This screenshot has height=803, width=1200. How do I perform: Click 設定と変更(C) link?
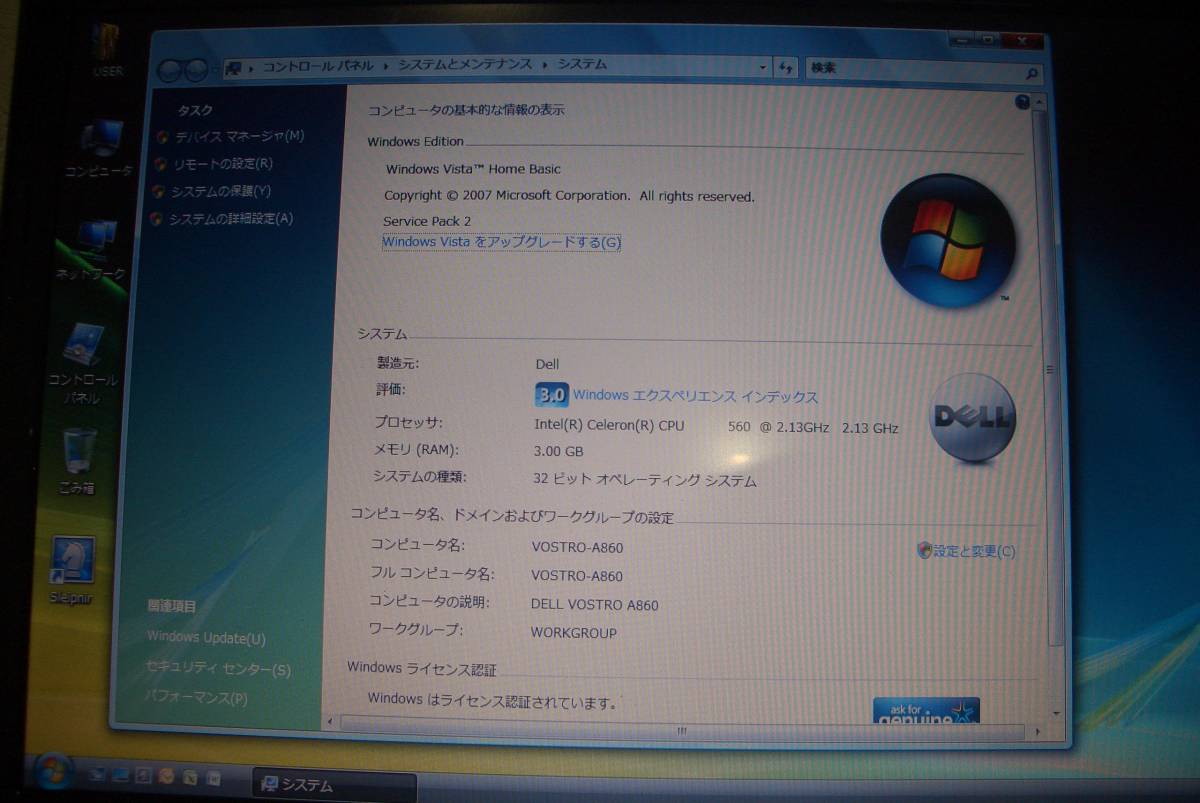tap(974, 551)
